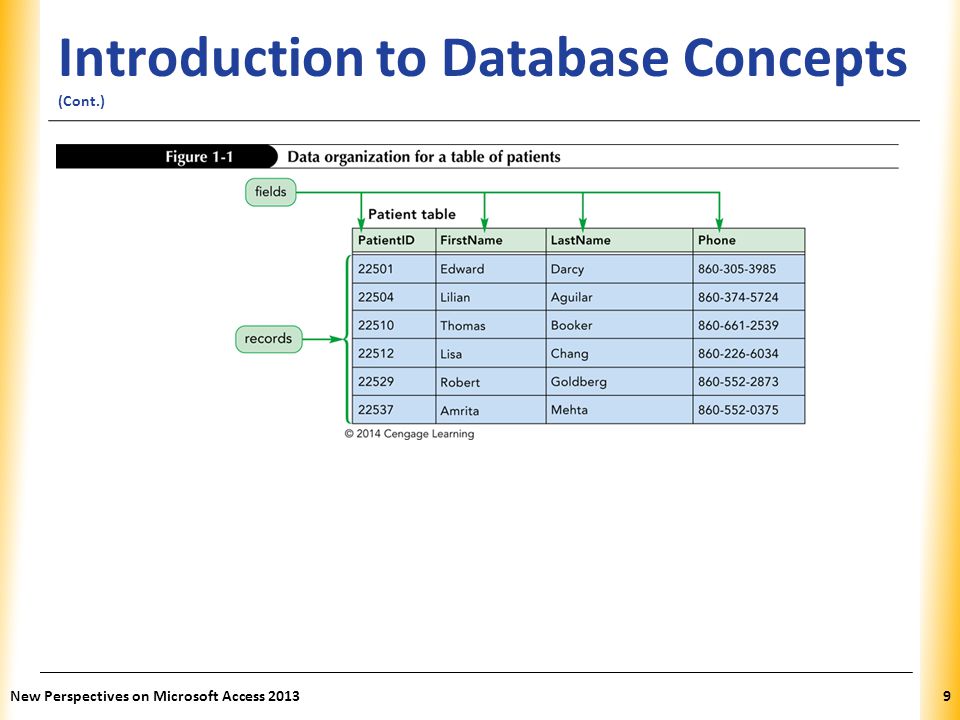Click the green "records" callout label

[x=269, y=339]
